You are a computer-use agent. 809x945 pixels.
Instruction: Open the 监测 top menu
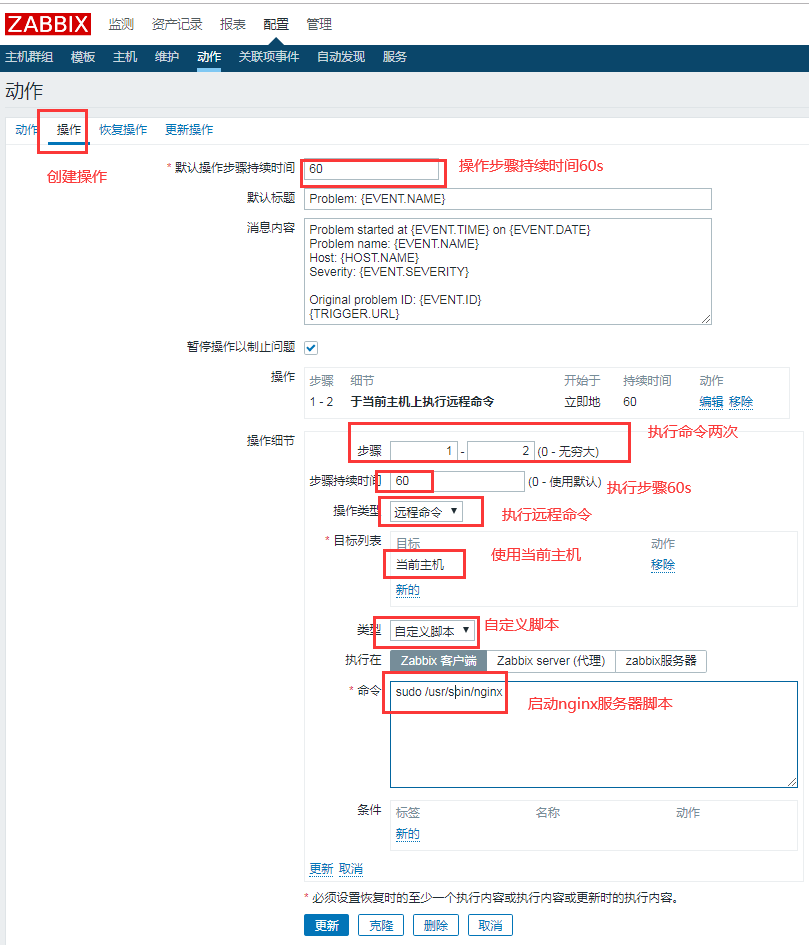121,24
